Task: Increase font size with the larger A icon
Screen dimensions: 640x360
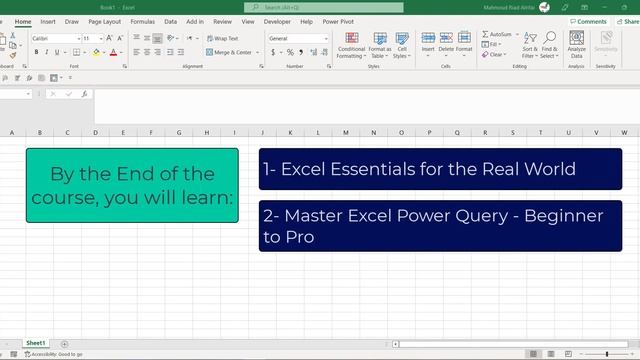Action: 109,38
